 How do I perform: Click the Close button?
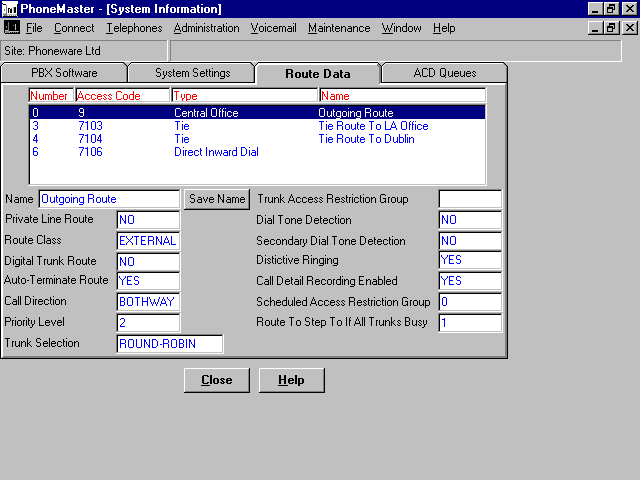(x=217, y=380)
